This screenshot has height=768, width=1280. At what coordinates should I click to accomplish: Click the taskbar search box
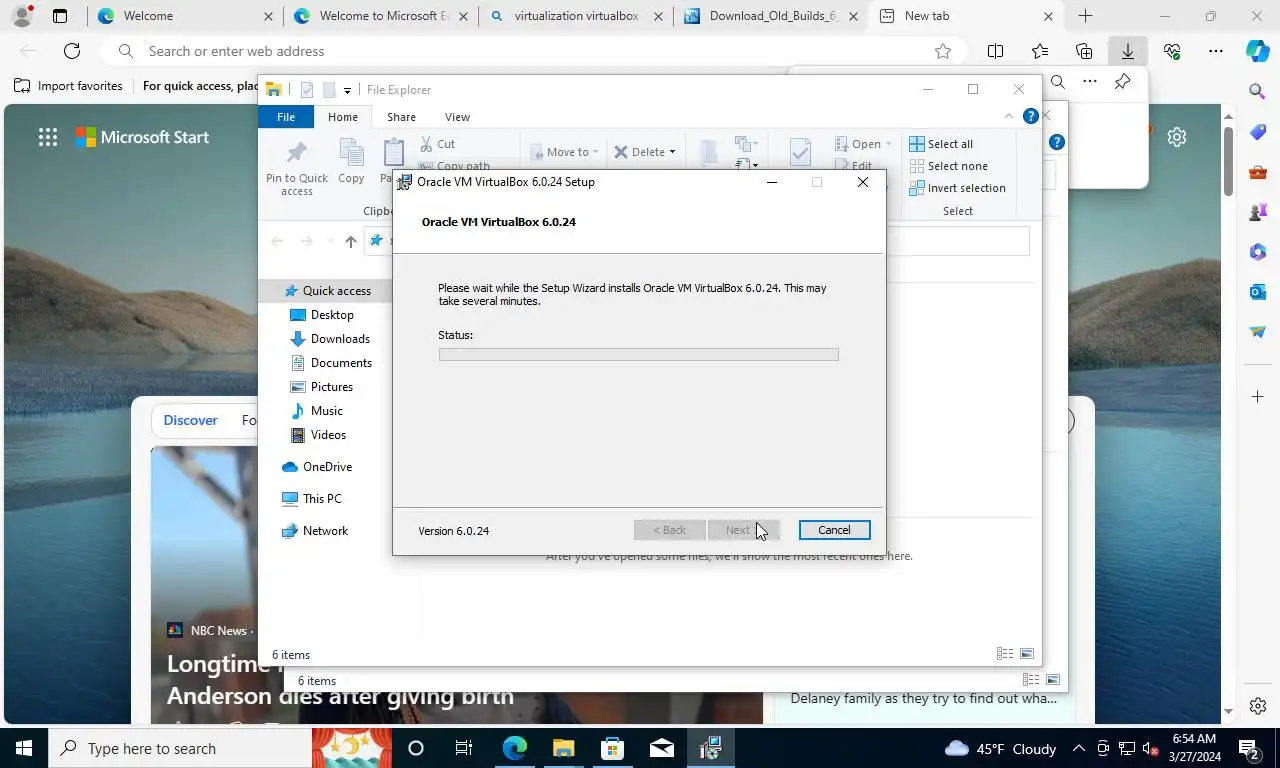pos(180,748)
